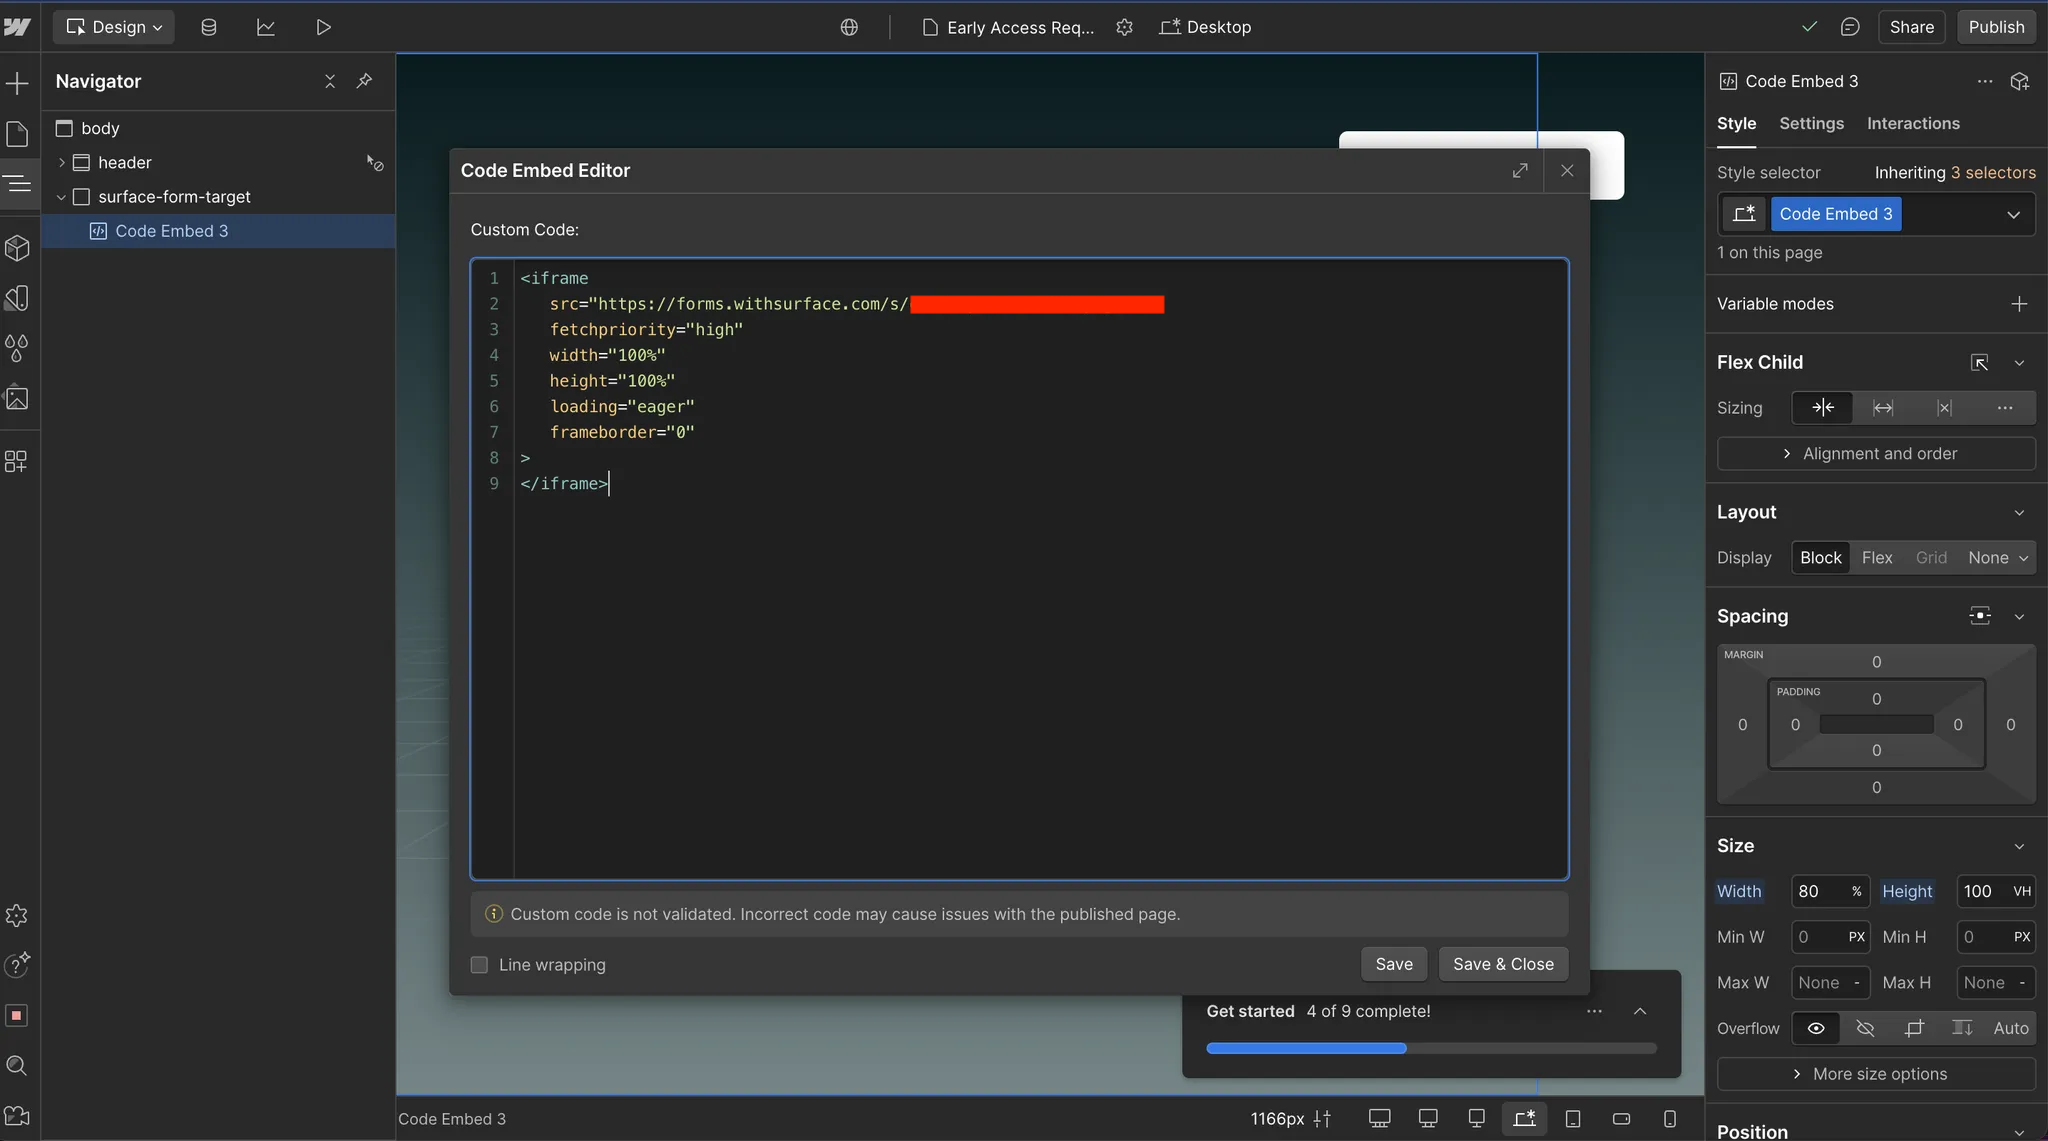The image size is (2048, 1141).
Task: Open the Assets image icon
Action: pos(17,398)
